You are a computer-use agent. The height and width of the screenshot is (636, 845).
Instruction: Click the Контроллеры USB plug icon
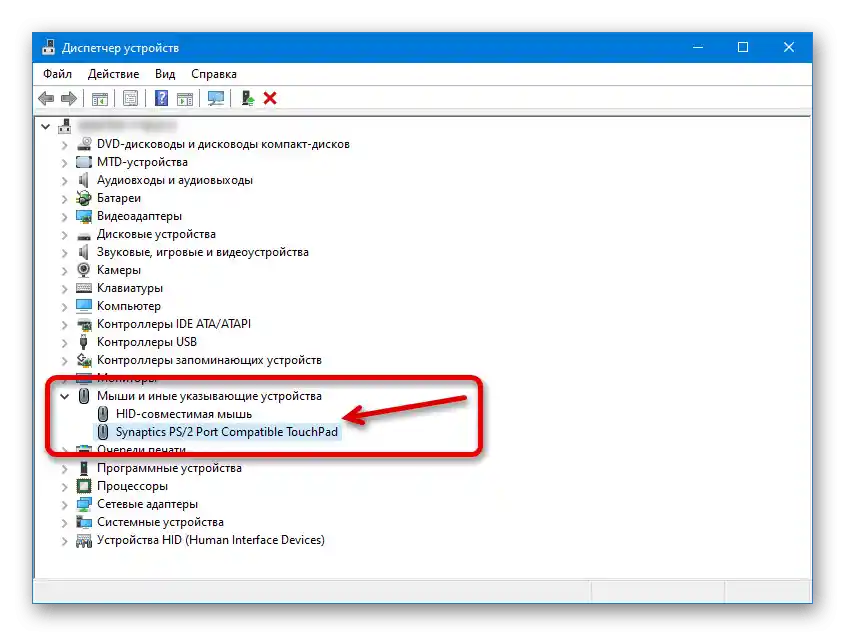coord(84,342)
